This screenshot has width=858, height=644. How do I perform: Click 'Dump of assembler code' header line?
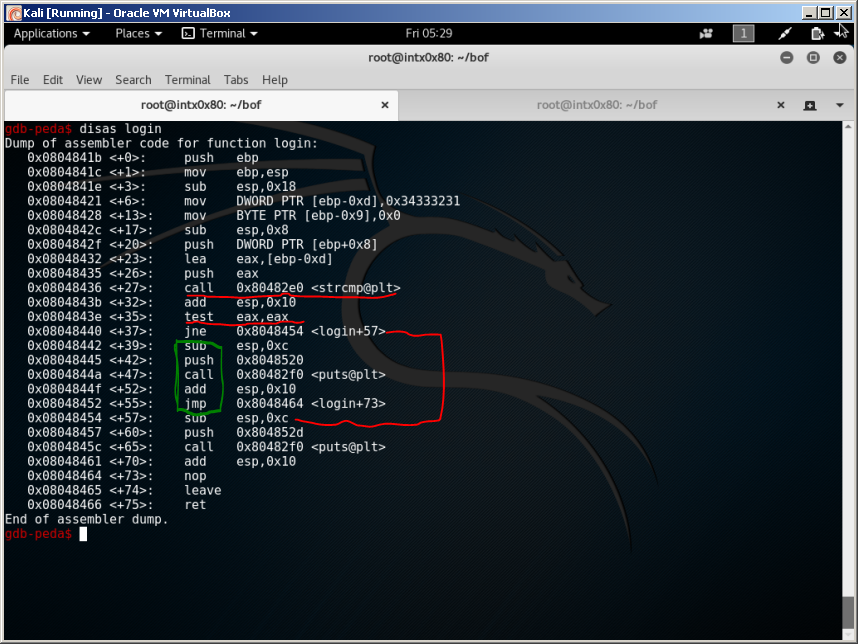tap(161, 143)
